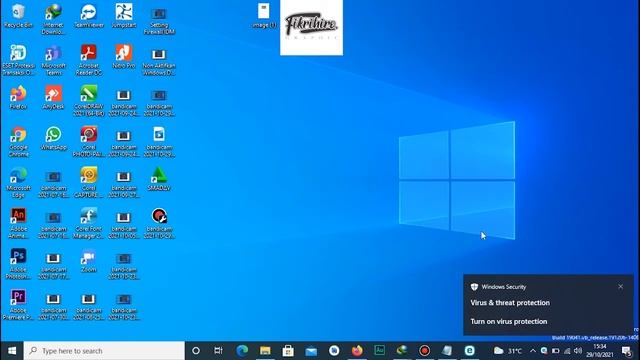Screen dimensions: 640x360
Task: Launch Internet Download Manager desktop shortcut
Action: [x=53, y=19]
